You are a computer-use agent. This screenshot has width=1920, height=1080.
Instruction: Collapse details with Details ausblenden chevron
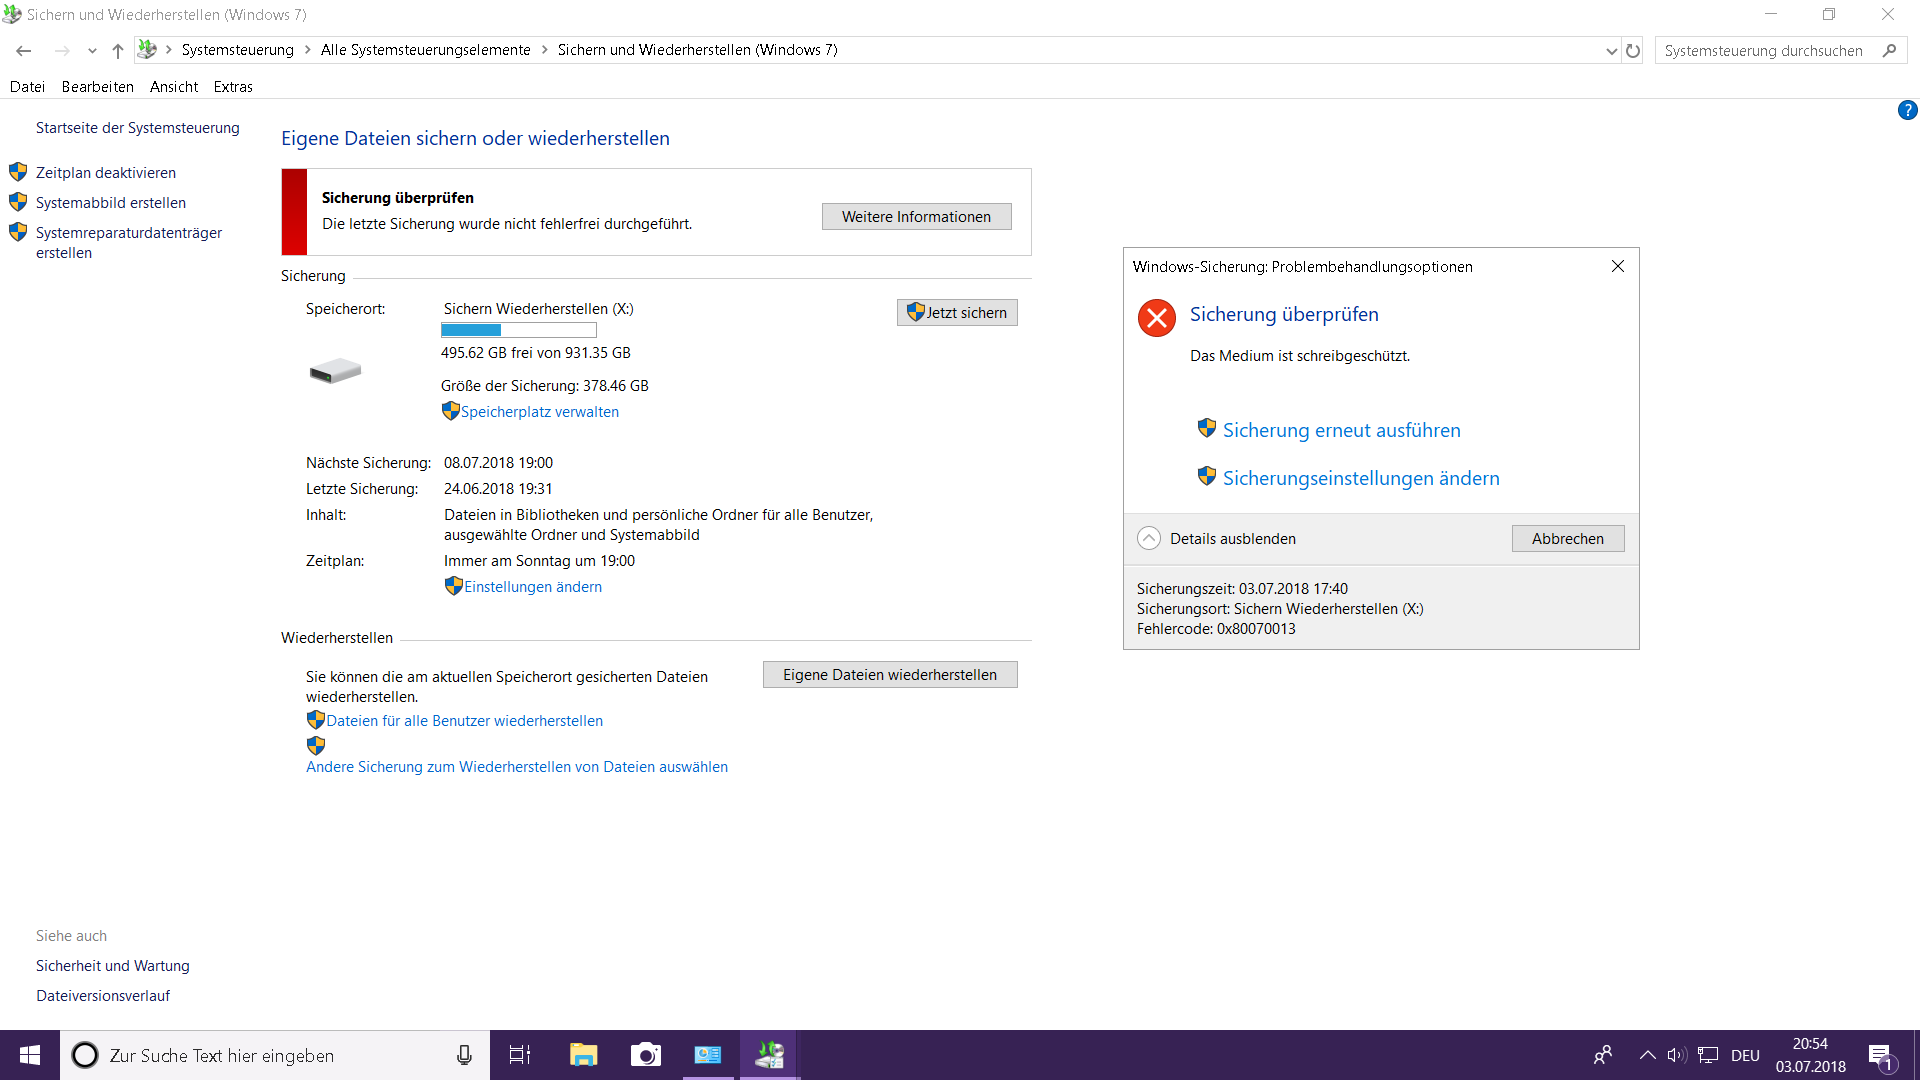click(1149, 538)
